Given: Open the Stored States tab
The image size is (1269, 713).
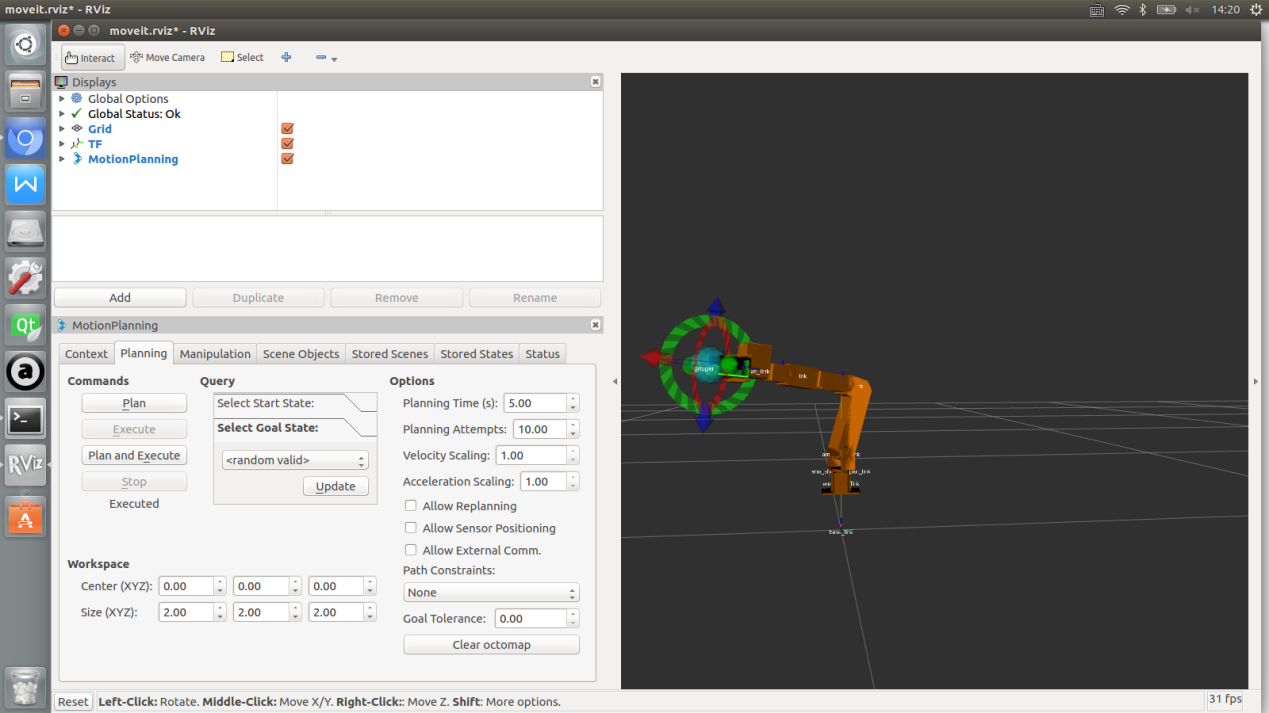Looking at the screenshot, I should tap(476, 354).
